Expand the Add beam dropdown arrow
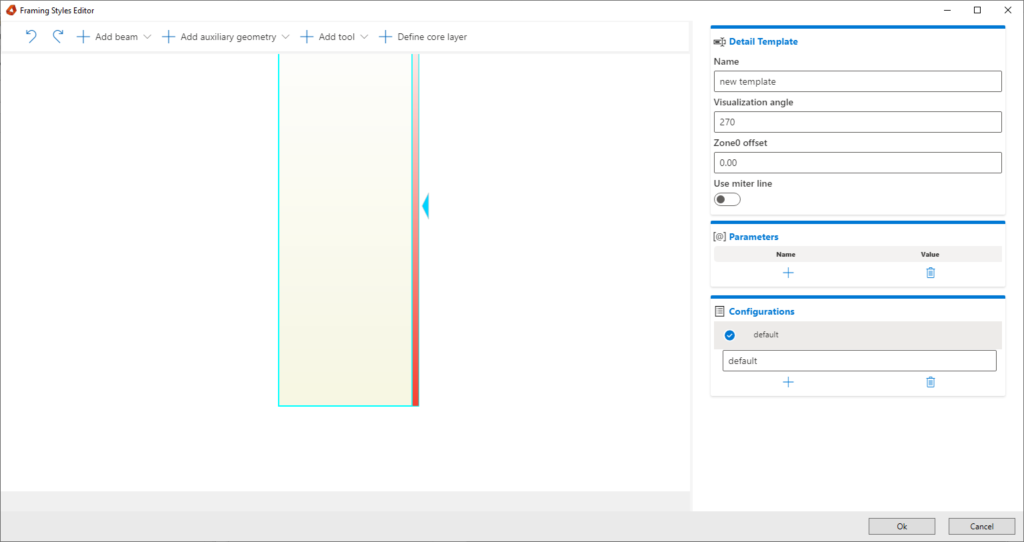Image resolution: width=1024 pixels, height=542 pixels. coord(147,37)
